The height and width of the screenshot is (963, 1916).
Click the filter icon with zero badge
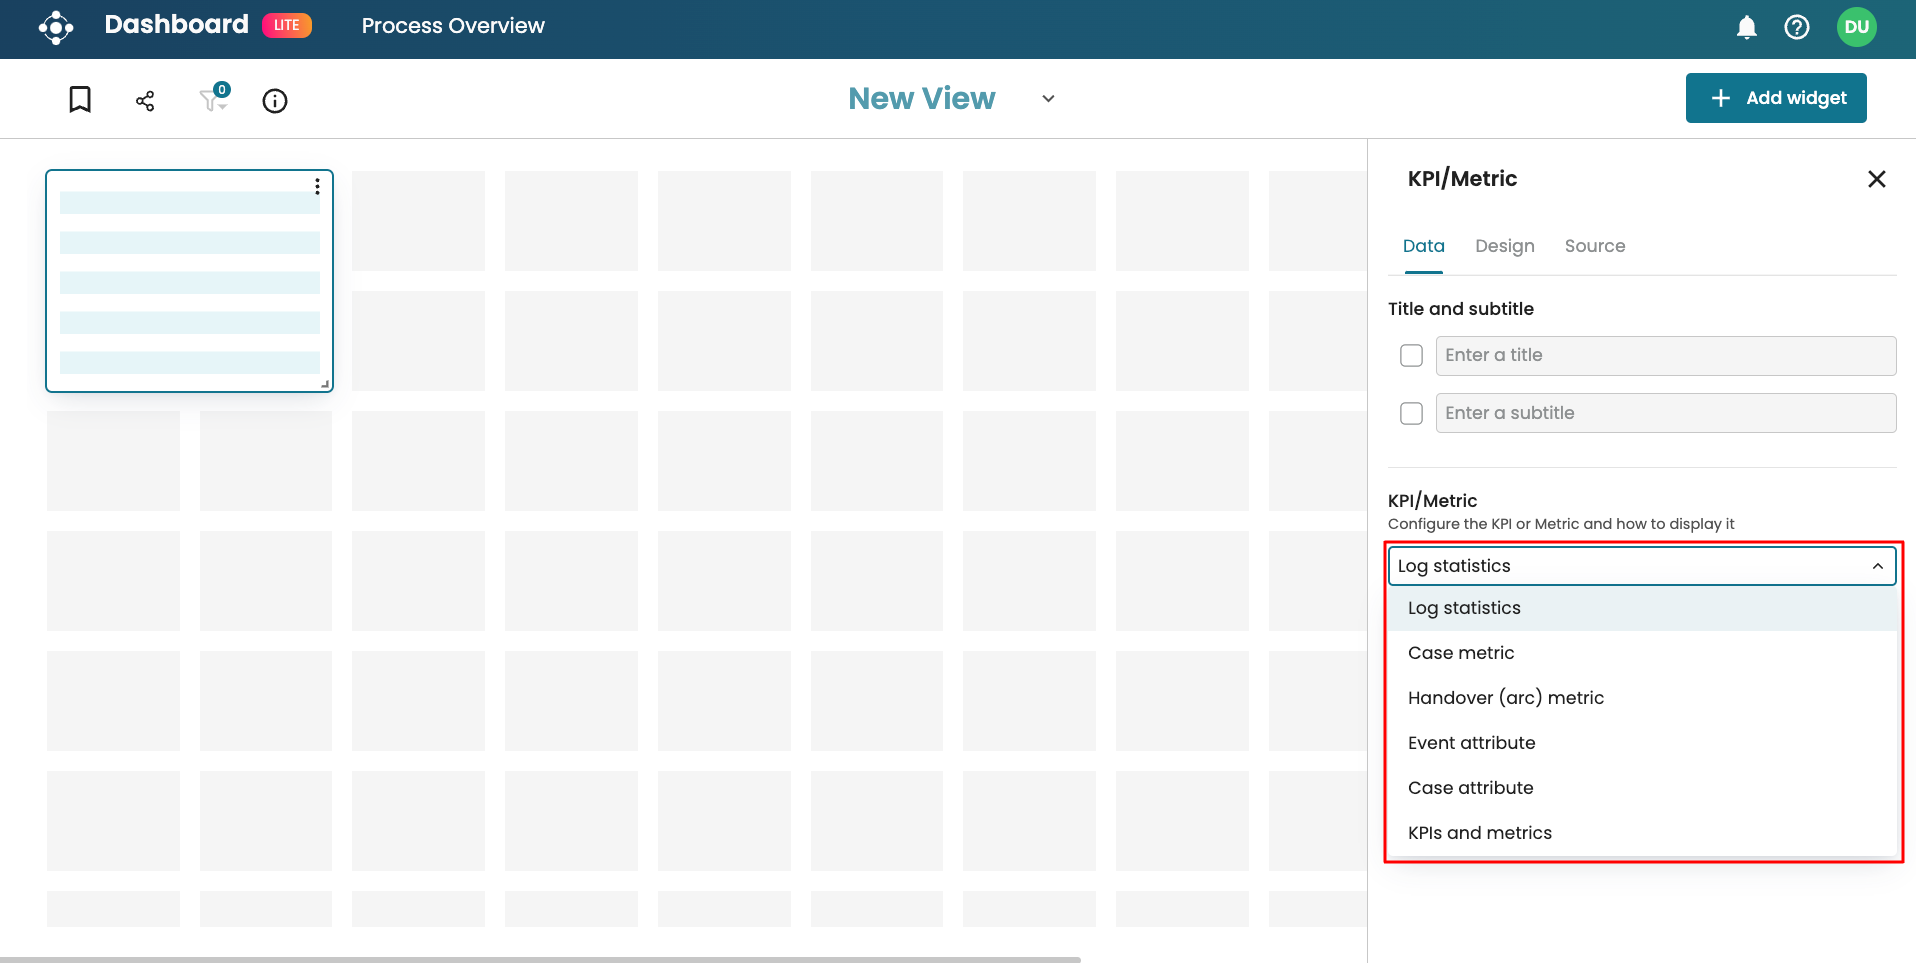212,100
